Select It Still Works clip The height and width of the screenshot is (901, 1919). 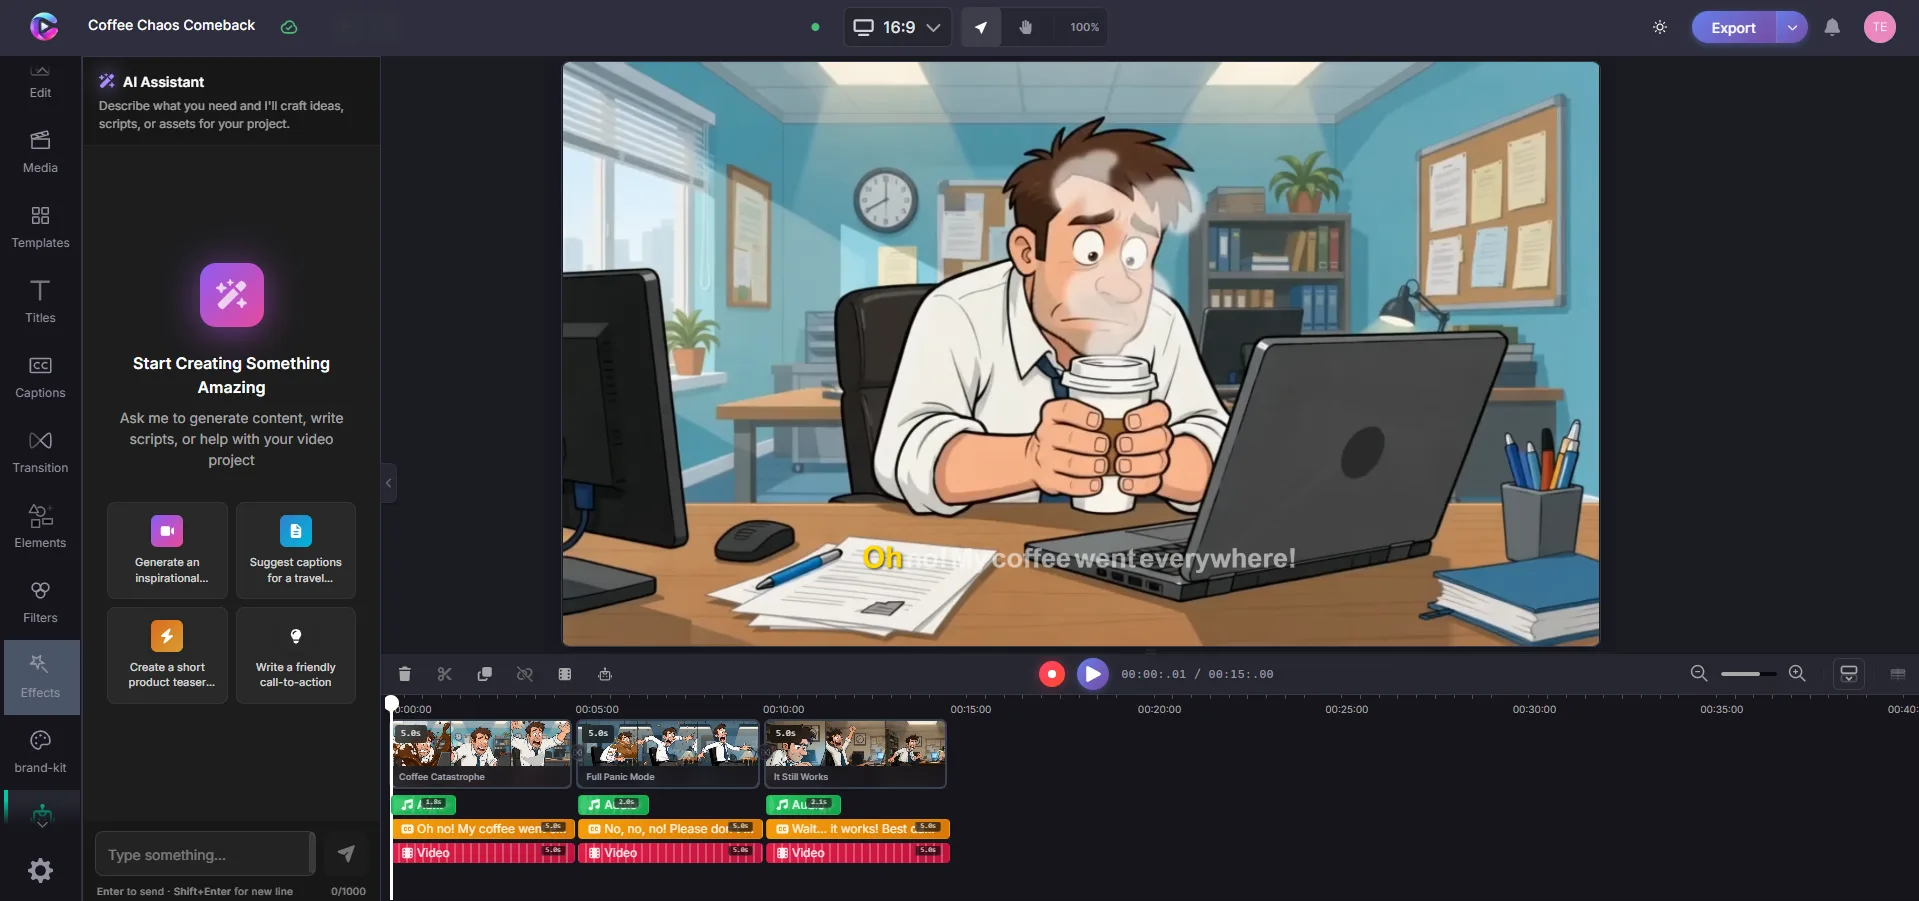click(856, 754)
